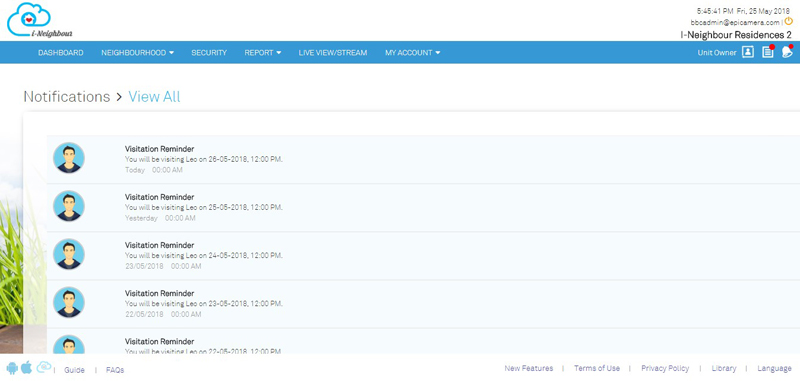Image resolution: width=800 pixels, height=381 pixels.
Task: Click the '23/05/2018 00:00 AM' timestamp
Action: click(x=163, y=266)
